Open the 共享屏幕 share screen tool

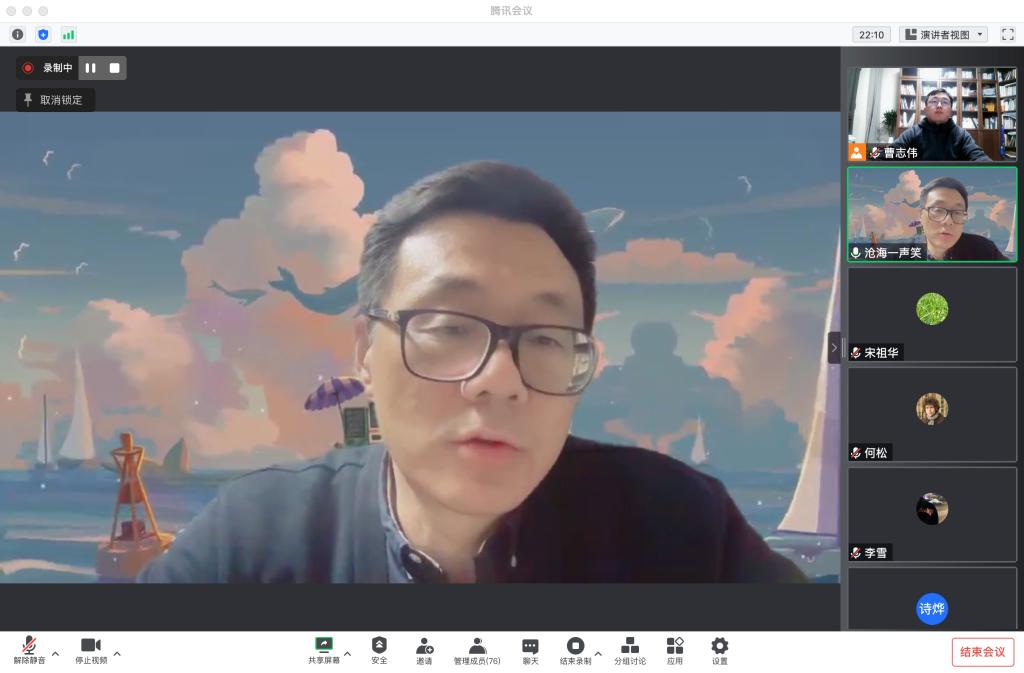pos(323,651)
